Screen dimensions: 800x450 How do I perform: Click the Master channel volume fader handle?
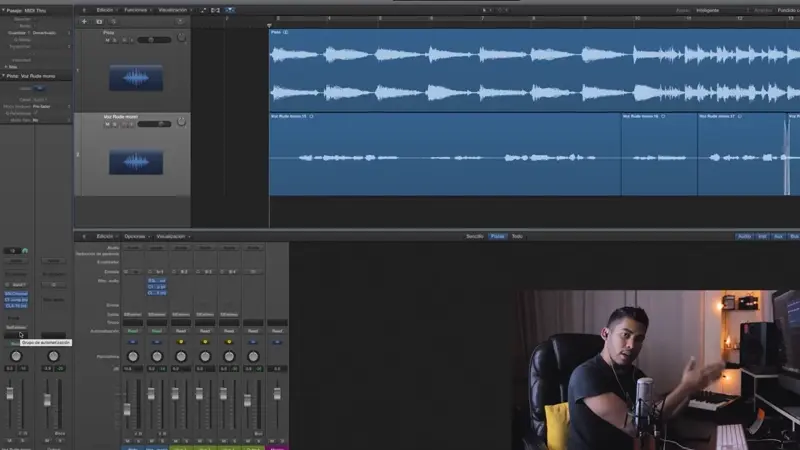[277, 394]
